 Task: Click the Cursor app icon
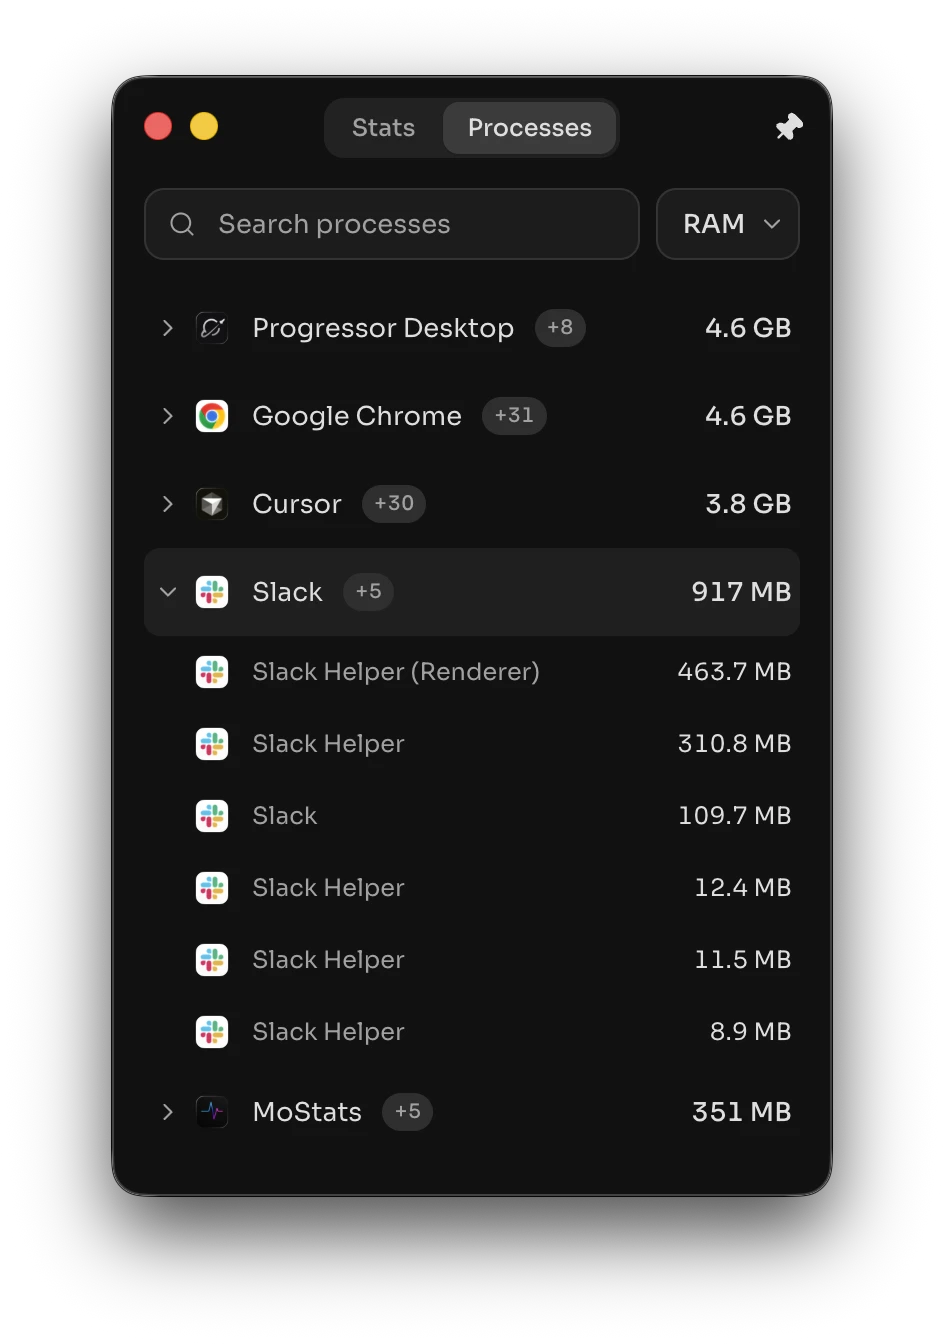pyautogui.click(x=212, y=504)
